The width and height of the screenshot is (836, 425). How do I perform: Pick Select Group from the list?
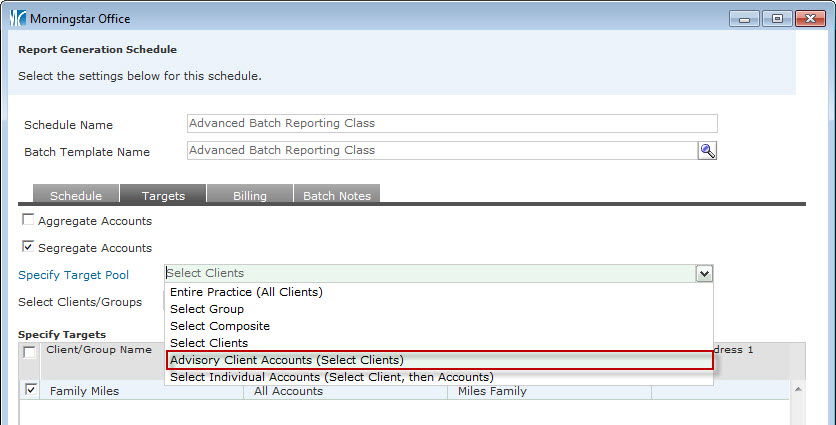pos(207,309)
